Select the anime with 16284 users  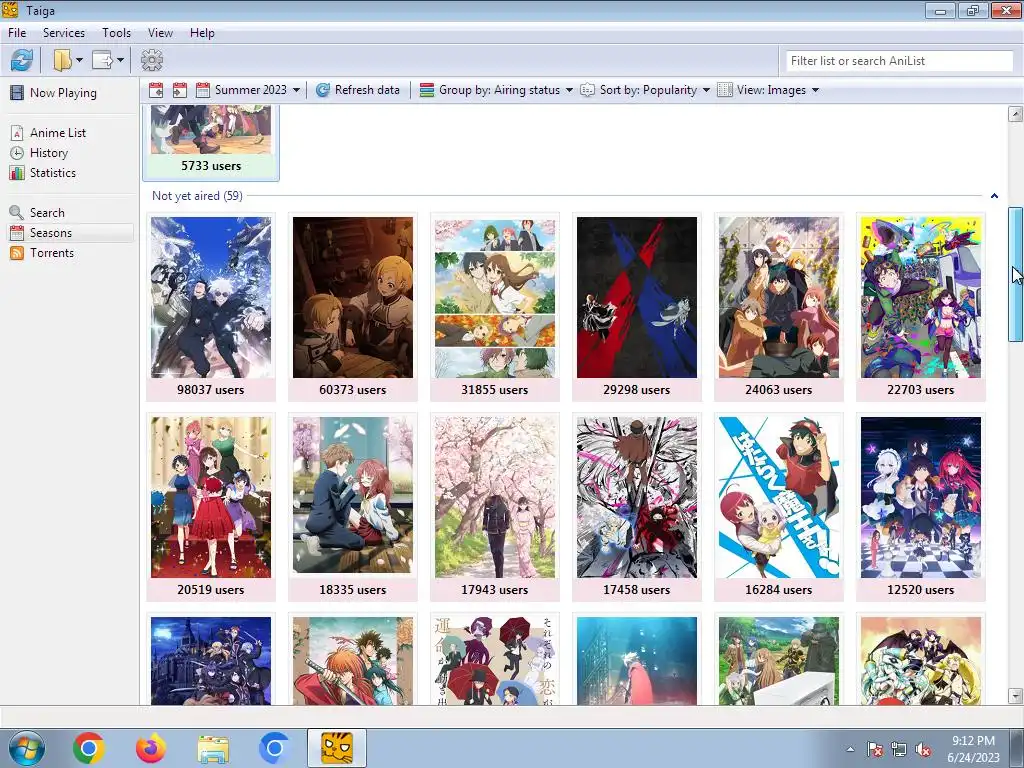[x=778, y=507]
